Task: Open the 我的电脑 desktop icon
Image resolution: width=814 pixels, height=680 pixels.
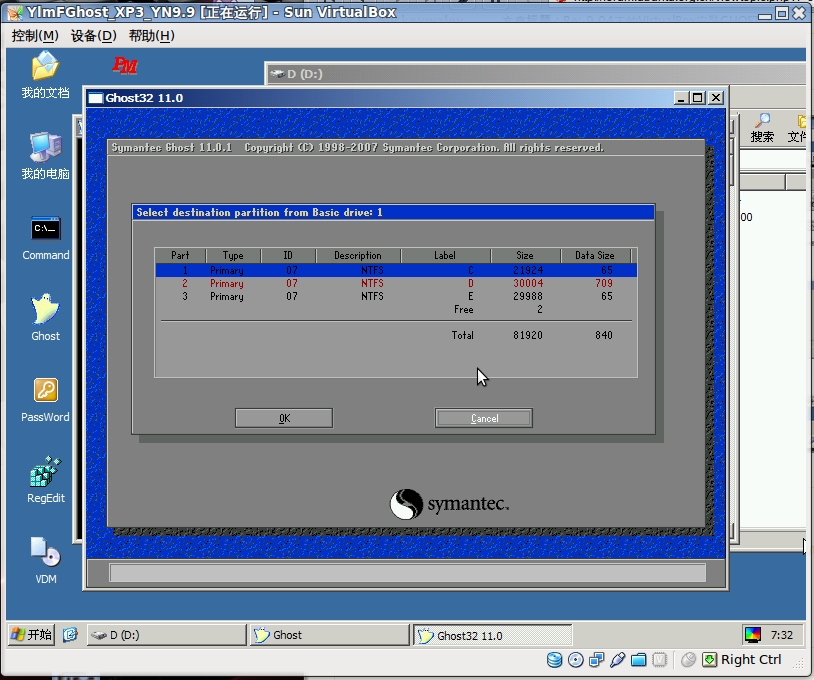Action: pos(45,155)
